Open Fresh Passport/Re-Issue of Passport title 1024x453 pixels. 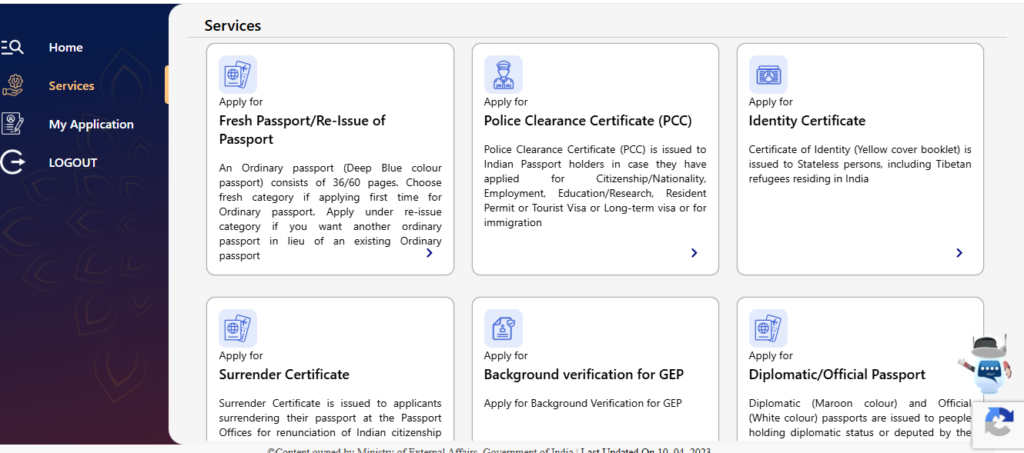point(302,130)
